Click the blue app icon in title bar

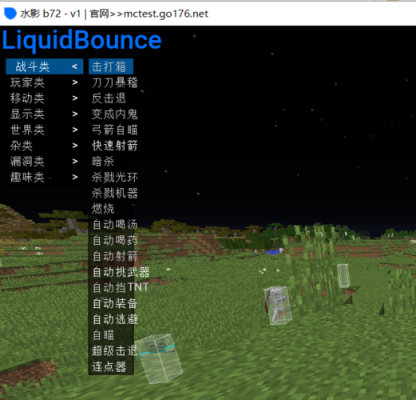(10, 13)
